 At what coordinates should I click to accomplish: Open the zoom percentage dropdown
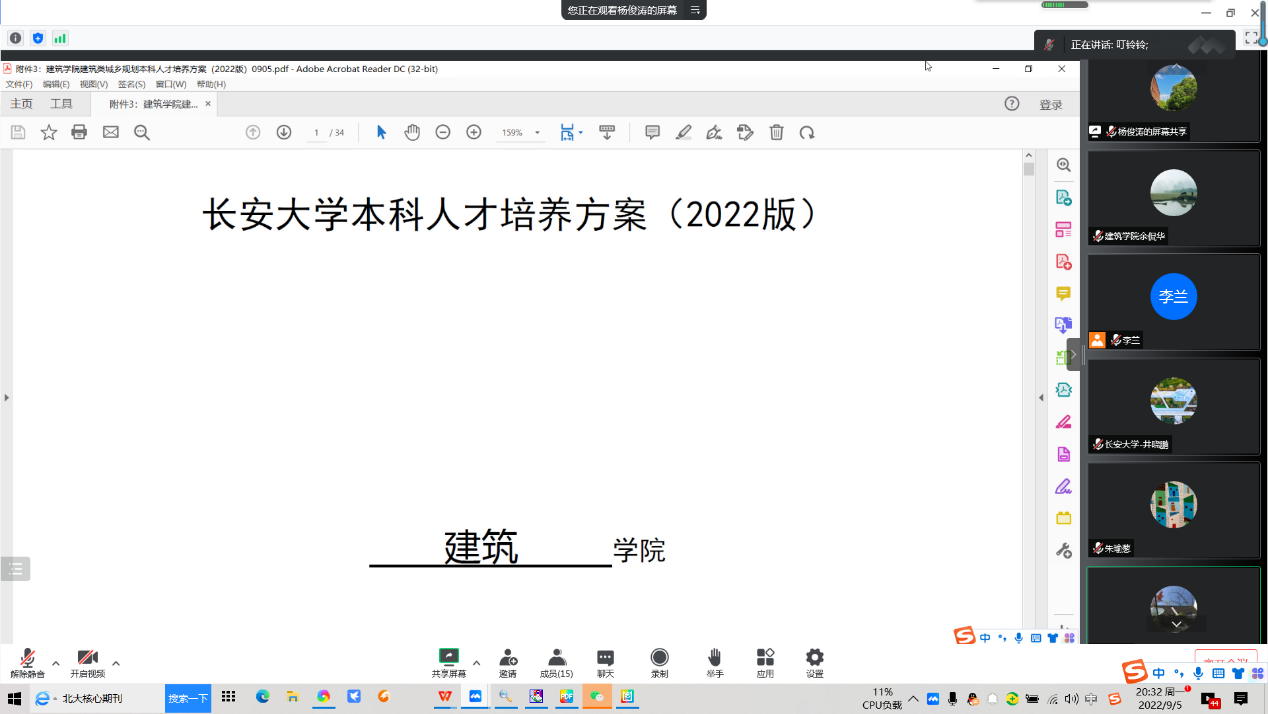pos(537,133)
